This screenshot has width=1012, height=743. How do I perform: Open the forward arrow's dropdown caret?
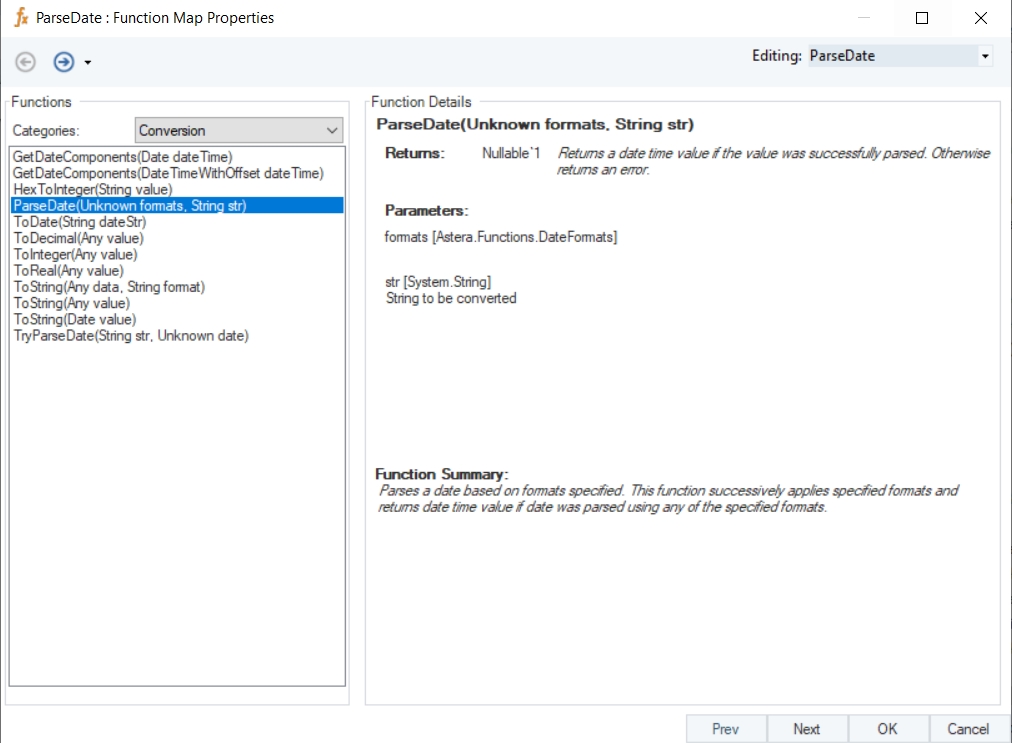(x=88, y=63)
